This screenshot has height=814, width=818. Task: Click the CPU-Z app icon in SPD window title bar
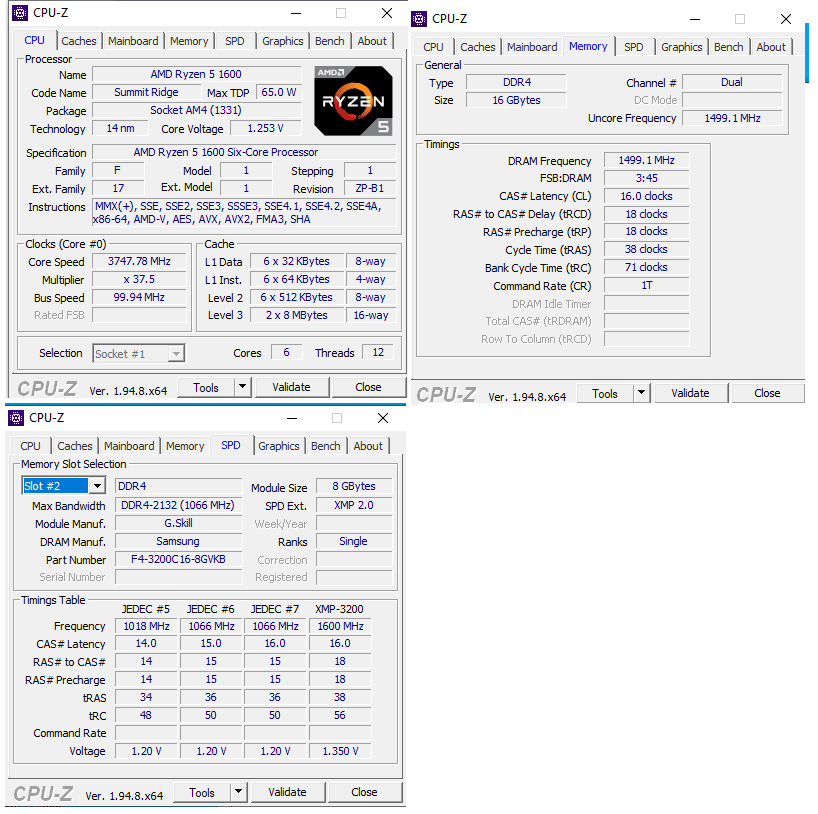click(x=16, y=418)
